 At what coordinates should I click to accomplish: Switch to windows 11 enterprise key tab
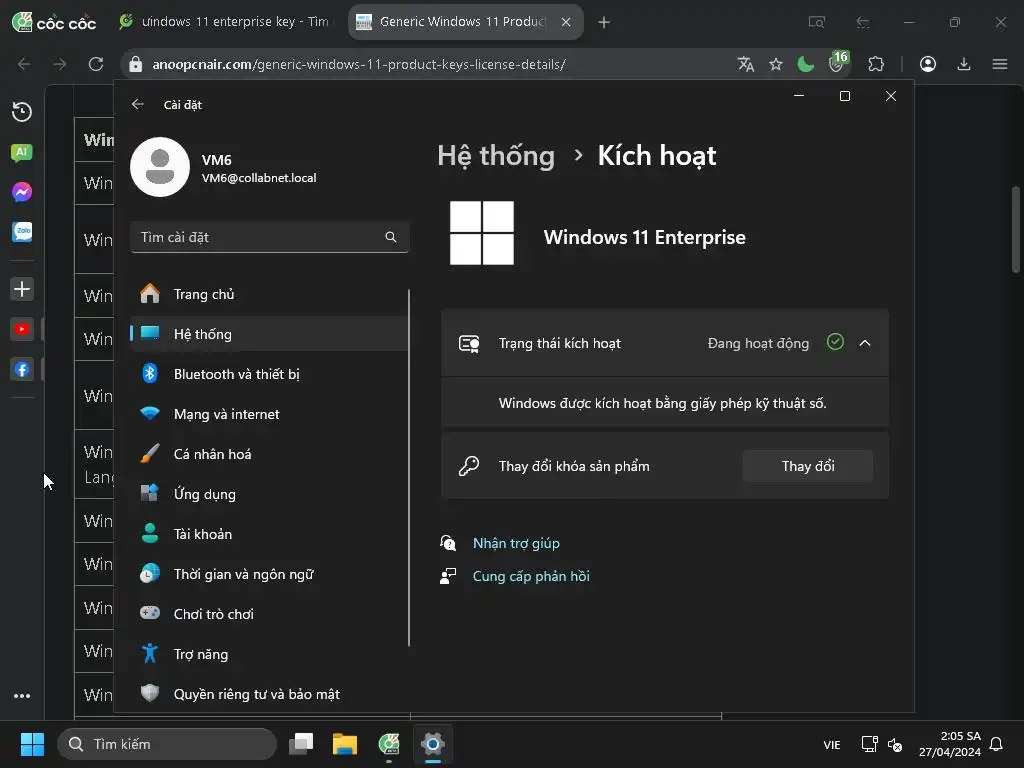[225, 22]
